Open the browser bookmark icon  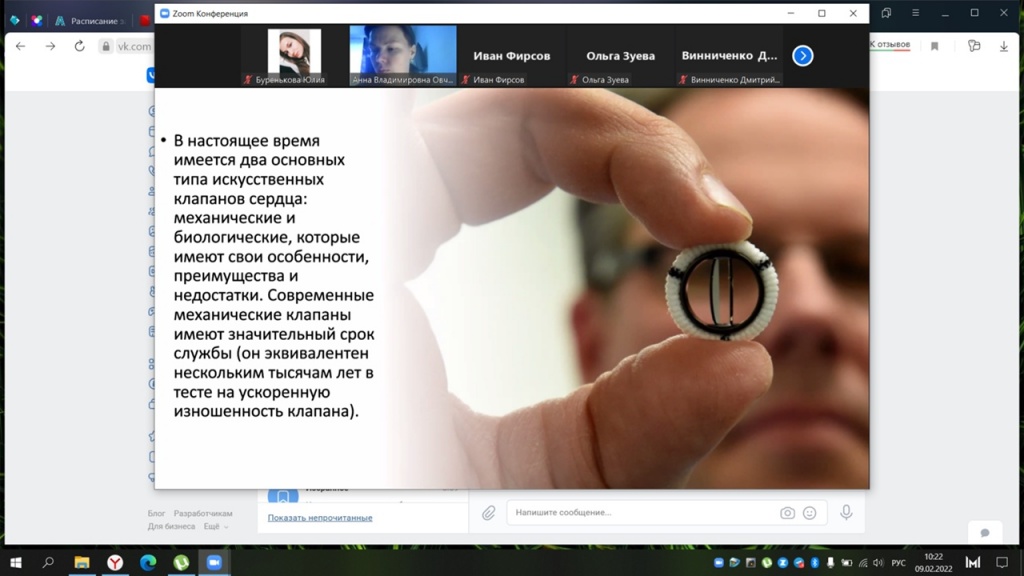pos(935,46)
